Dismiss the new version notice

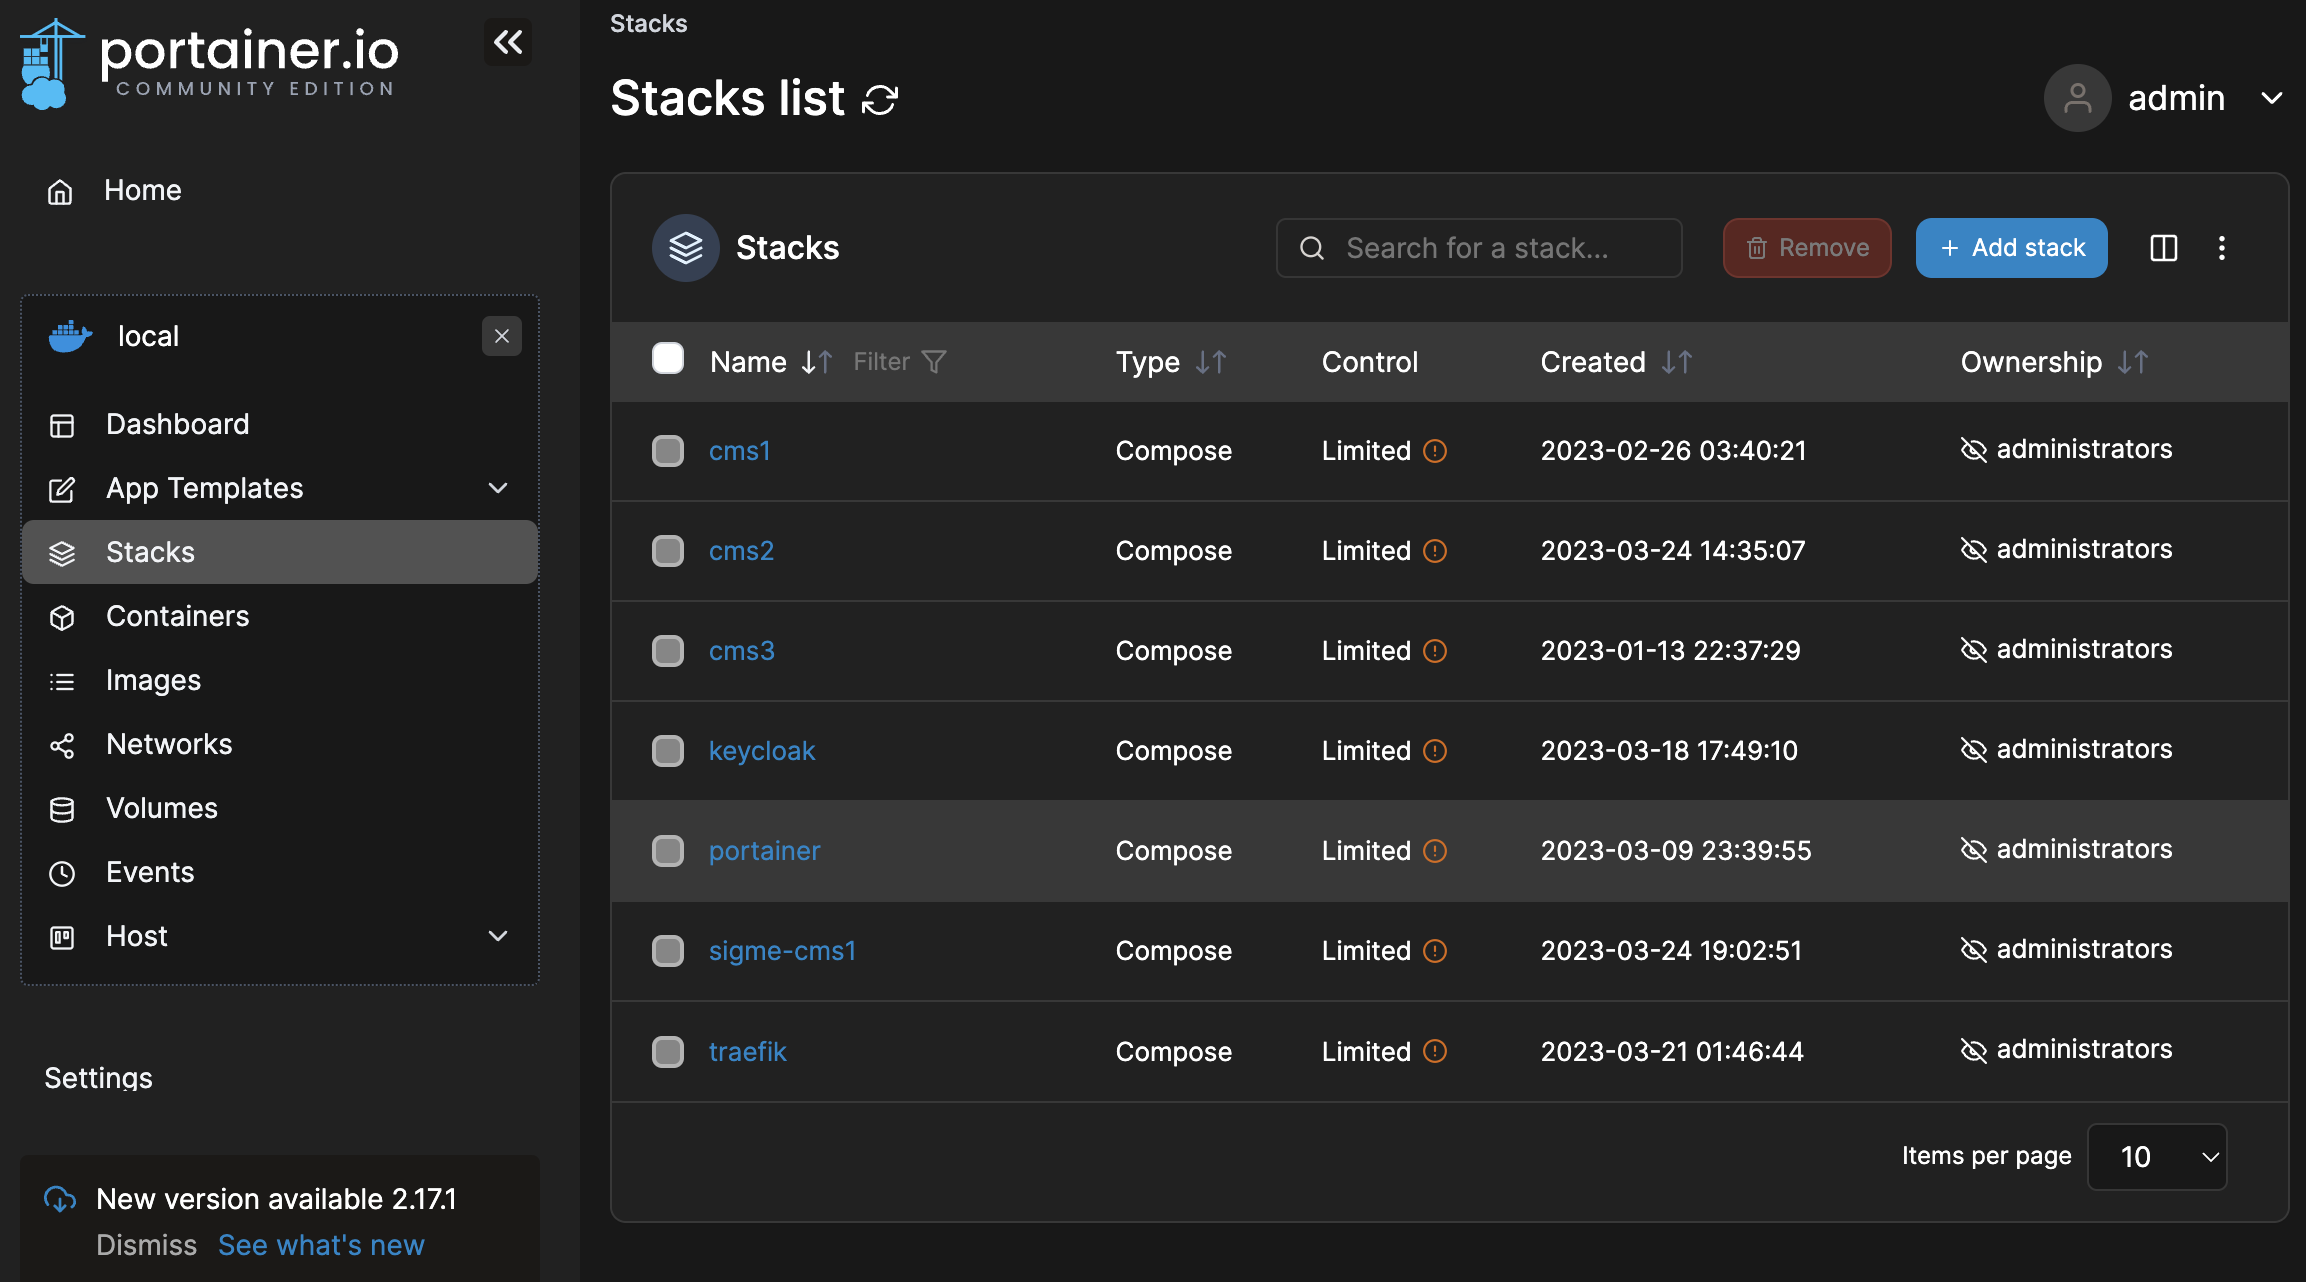pyautogui.click(x=147, y=1245)
